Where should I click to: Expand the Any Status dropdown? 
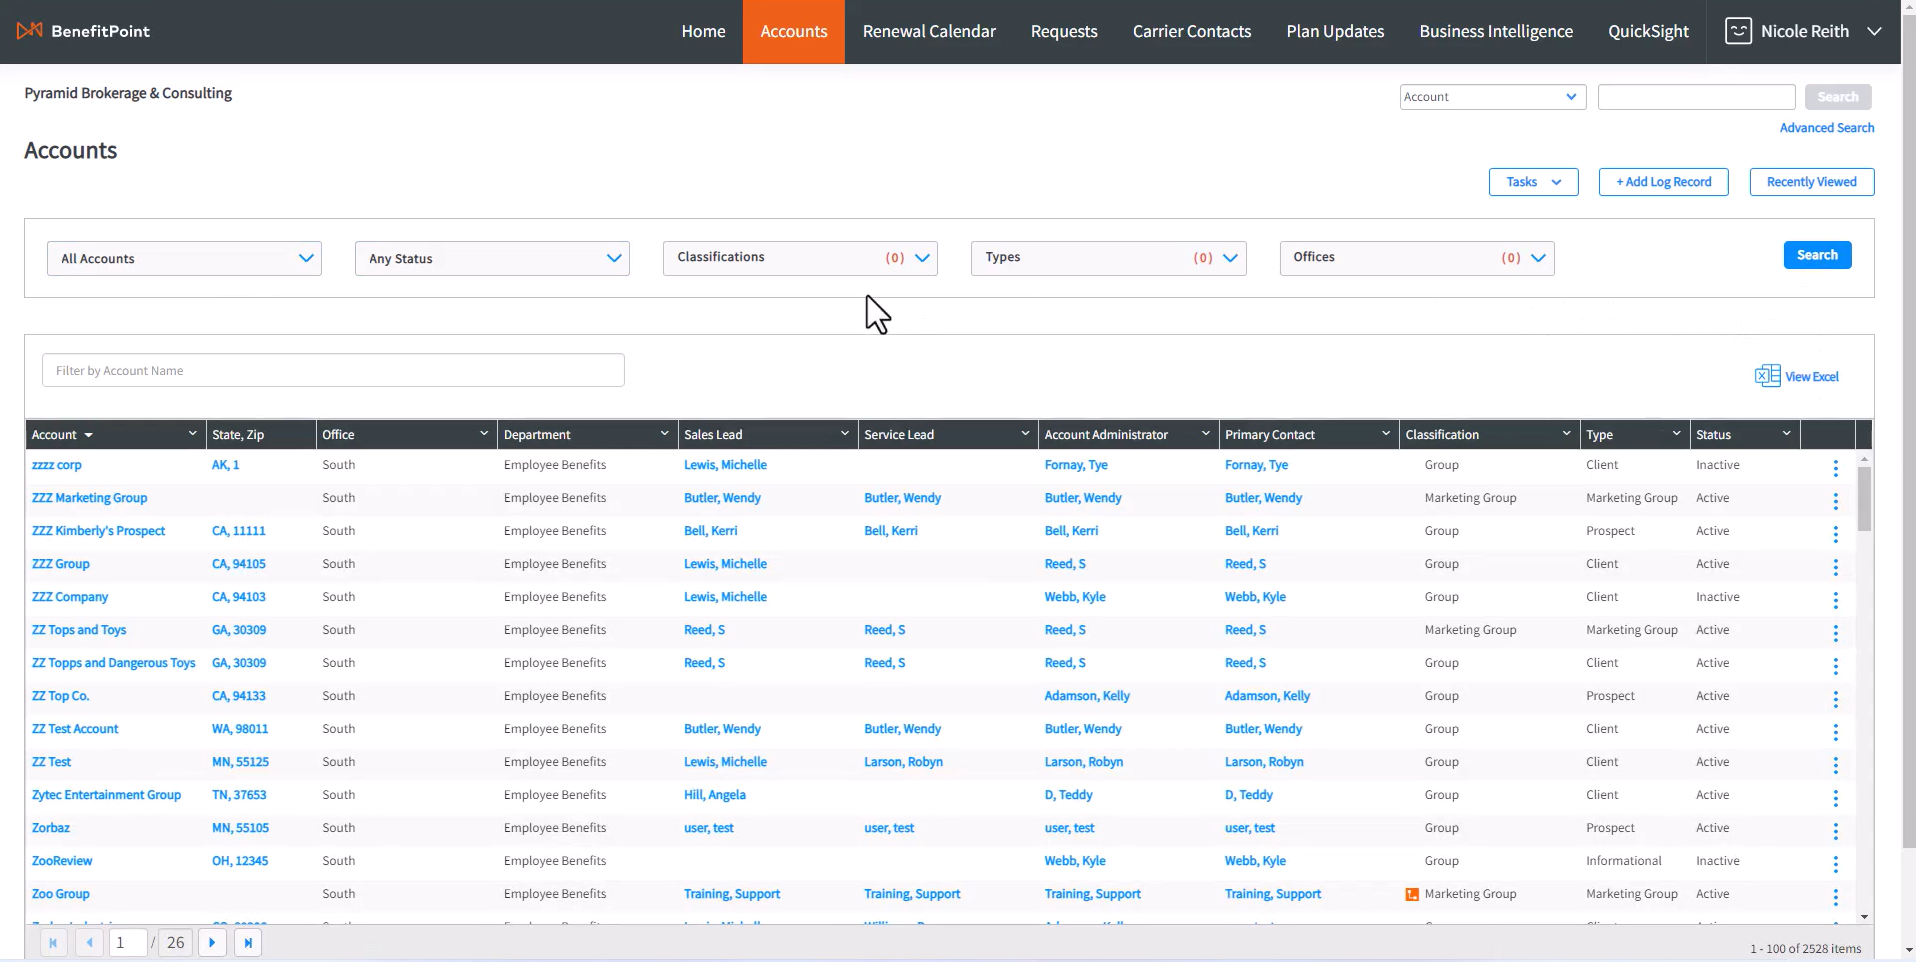[492, 258]
